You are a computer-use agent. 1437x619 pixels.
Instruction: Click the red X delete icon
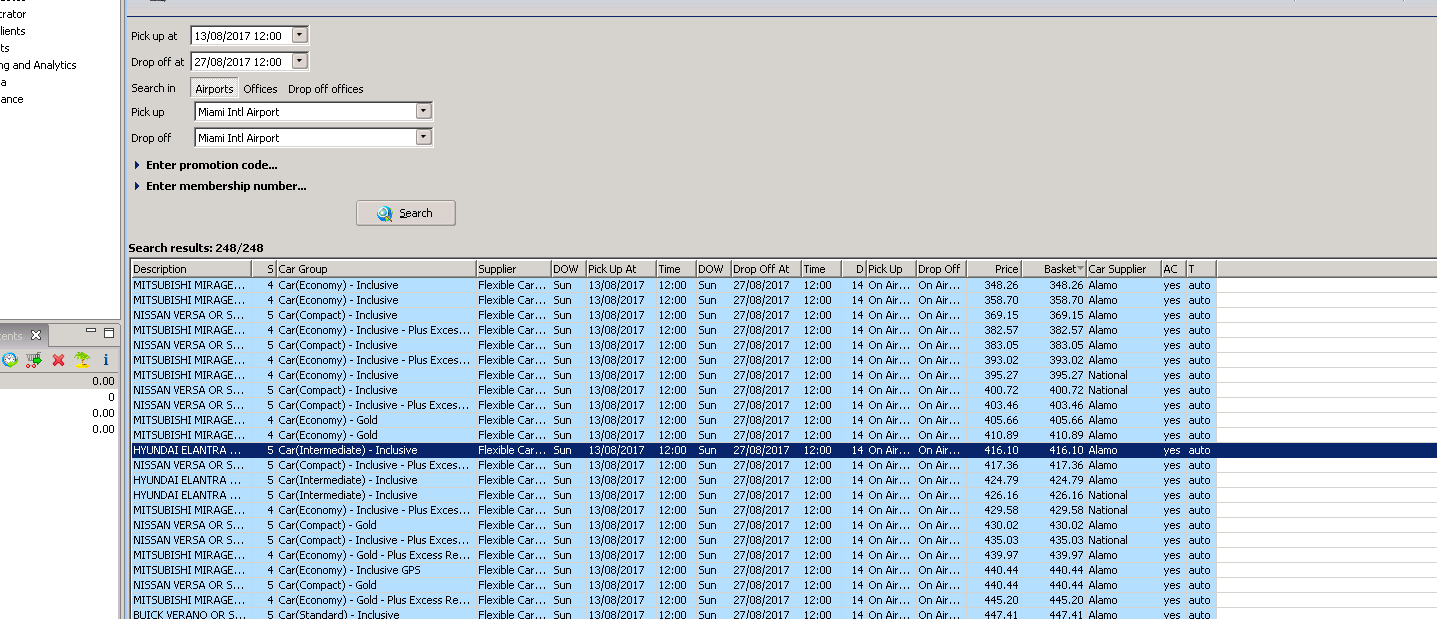coord(58,360)
